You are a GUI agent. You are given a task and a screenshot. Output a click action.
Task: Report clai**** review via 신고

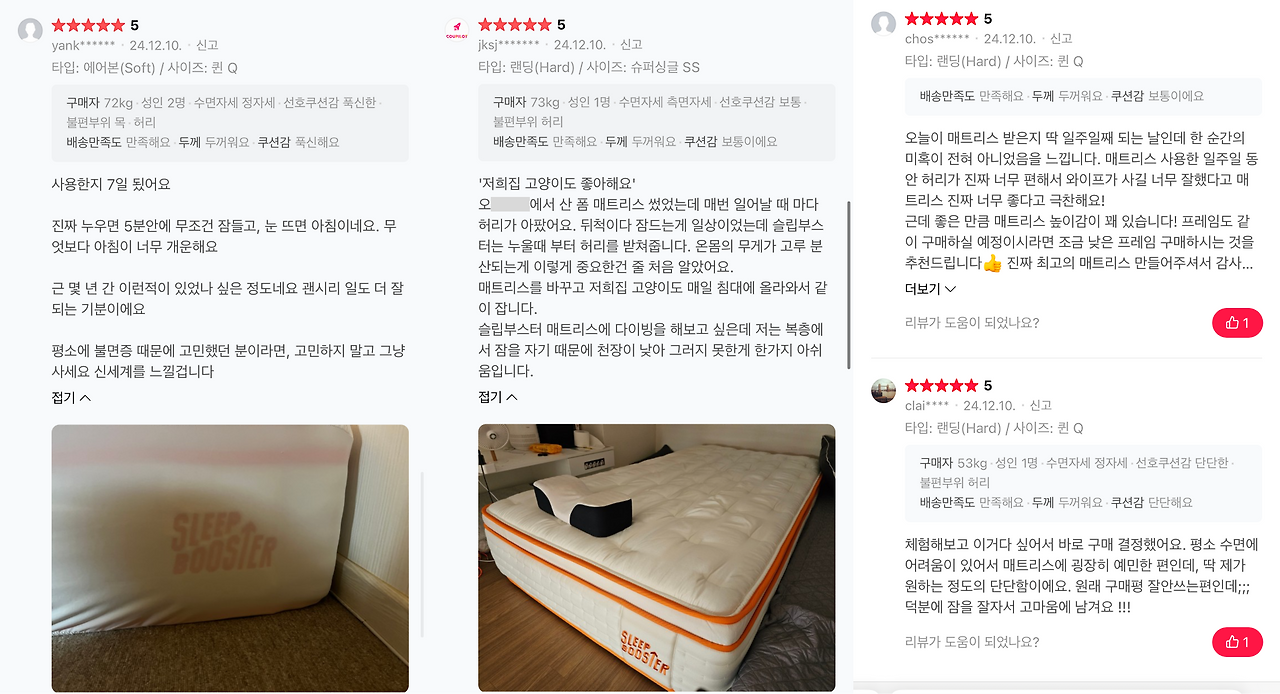(1041, 406)
